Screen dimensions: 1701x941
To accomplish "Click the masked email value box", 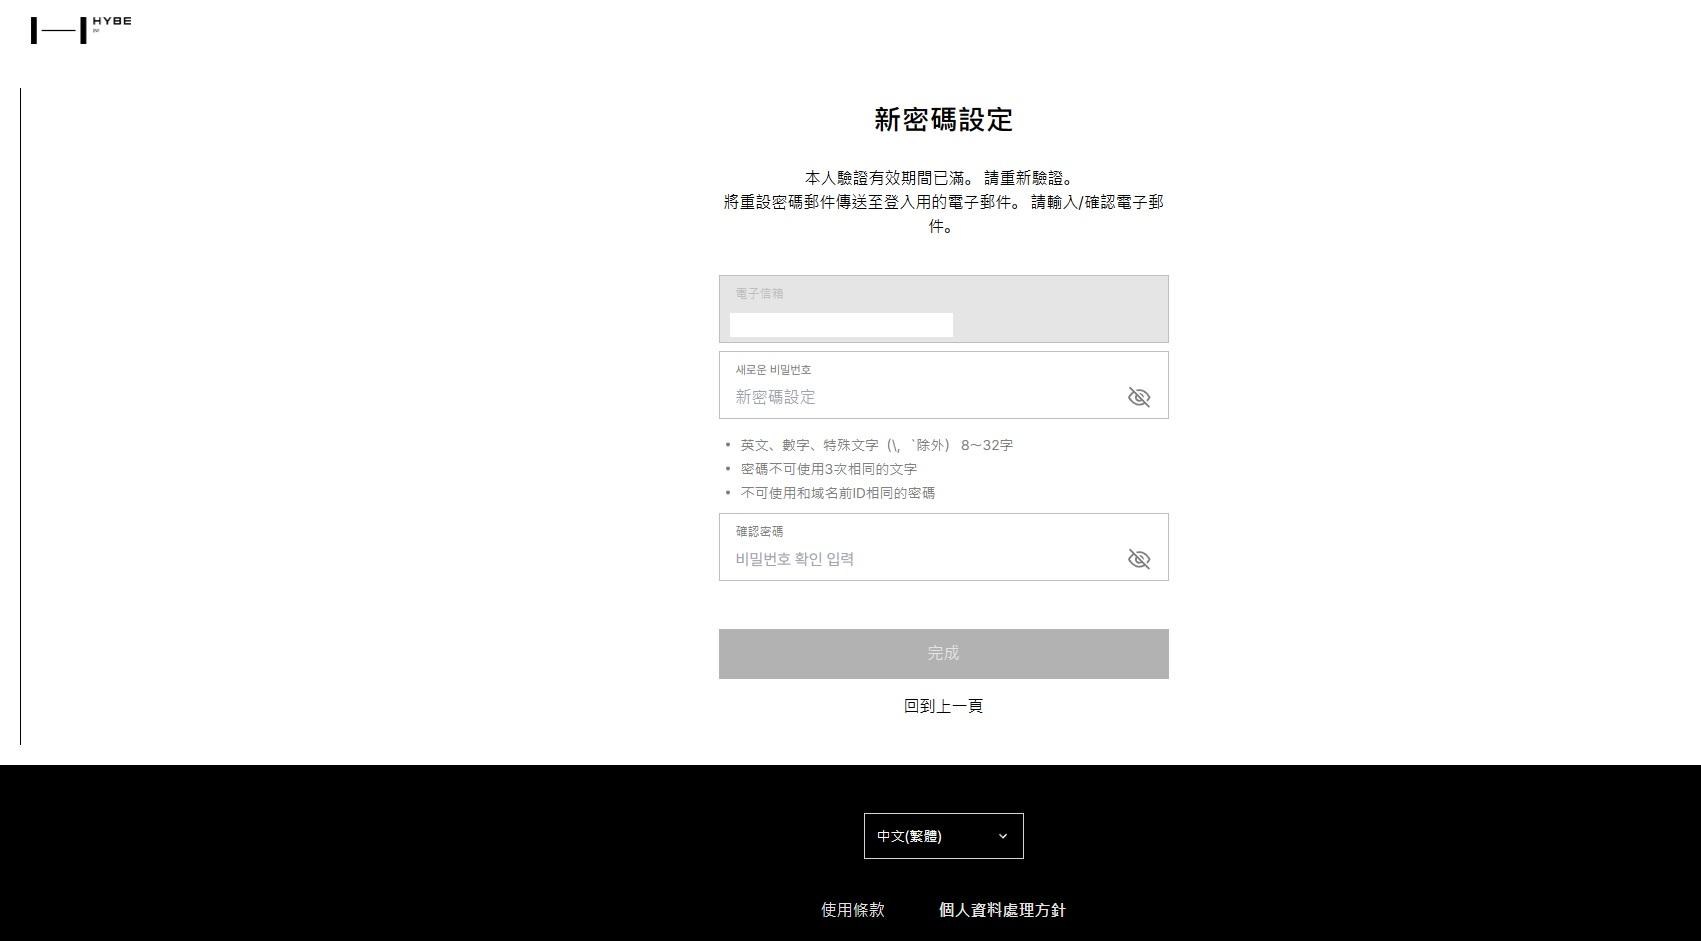I will (x=841, y=325).
